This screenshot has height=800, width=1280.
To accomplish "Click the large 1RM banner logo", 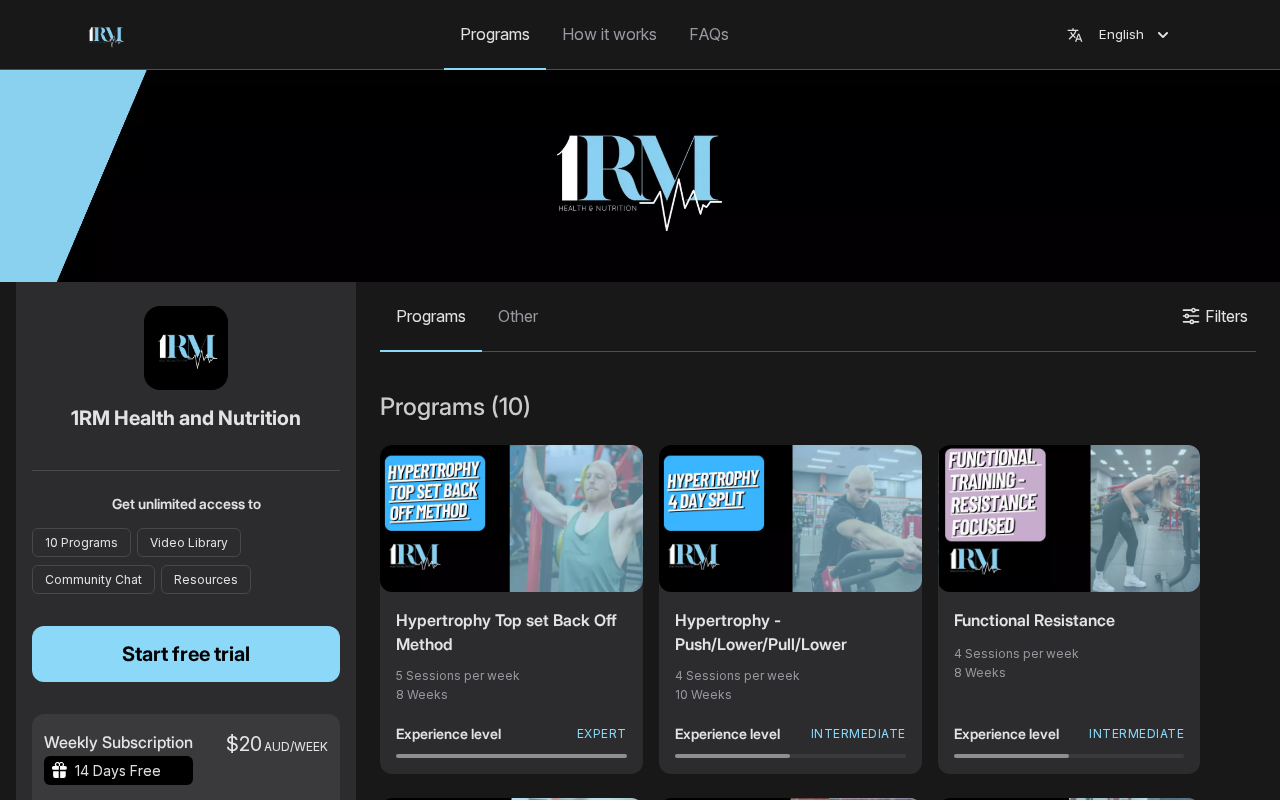I will click(x=639, y=182).
